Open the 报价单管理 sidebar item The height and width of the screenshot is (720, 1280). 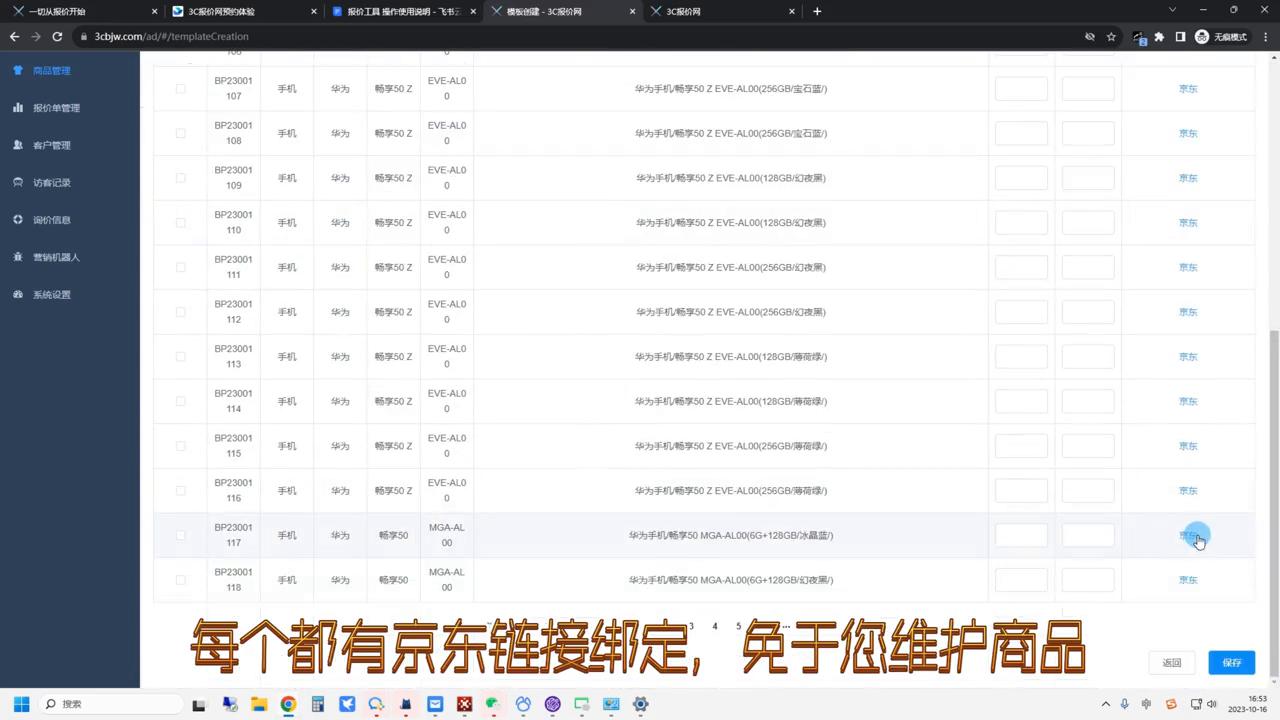coord(56,107)
